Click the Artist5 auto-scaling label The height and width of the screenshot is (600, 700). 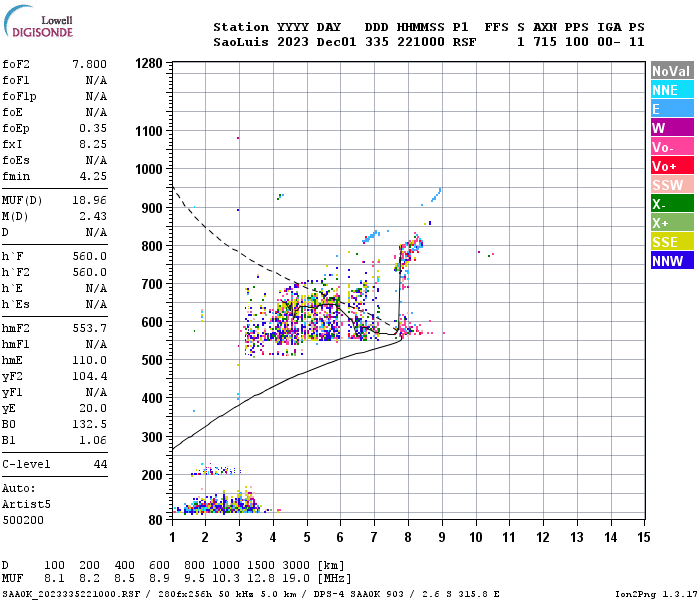tap(26, 504)
